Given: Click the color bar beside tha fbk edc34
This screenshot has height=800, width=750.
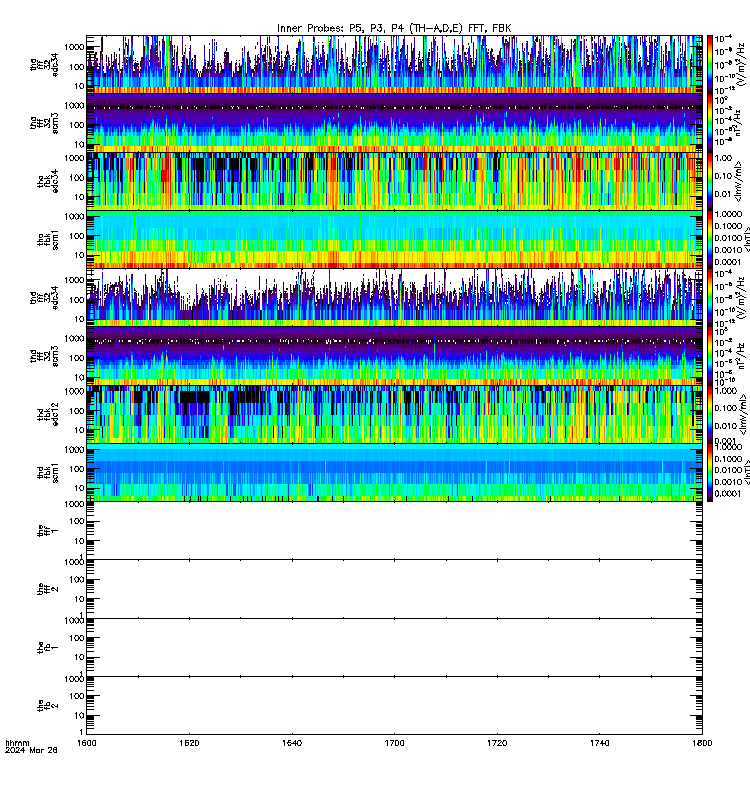Looking at the screenshot, I should (x=710, y=181).
